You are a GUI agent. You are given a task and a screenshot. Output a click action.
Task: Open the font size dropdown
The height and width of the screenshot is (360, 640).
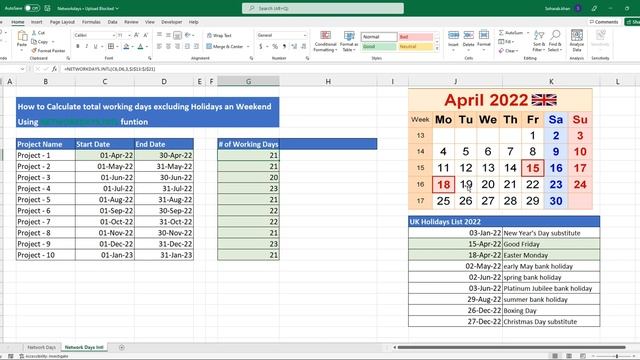tap(129, 36)
